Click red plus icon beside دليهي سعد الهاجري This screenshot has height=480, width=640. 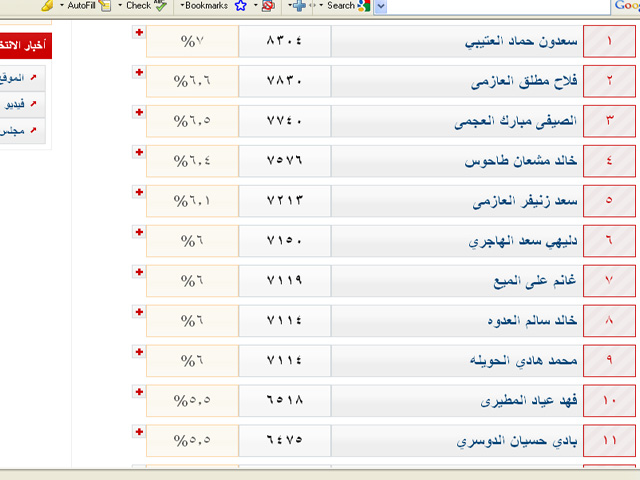(x=138, y=232)
